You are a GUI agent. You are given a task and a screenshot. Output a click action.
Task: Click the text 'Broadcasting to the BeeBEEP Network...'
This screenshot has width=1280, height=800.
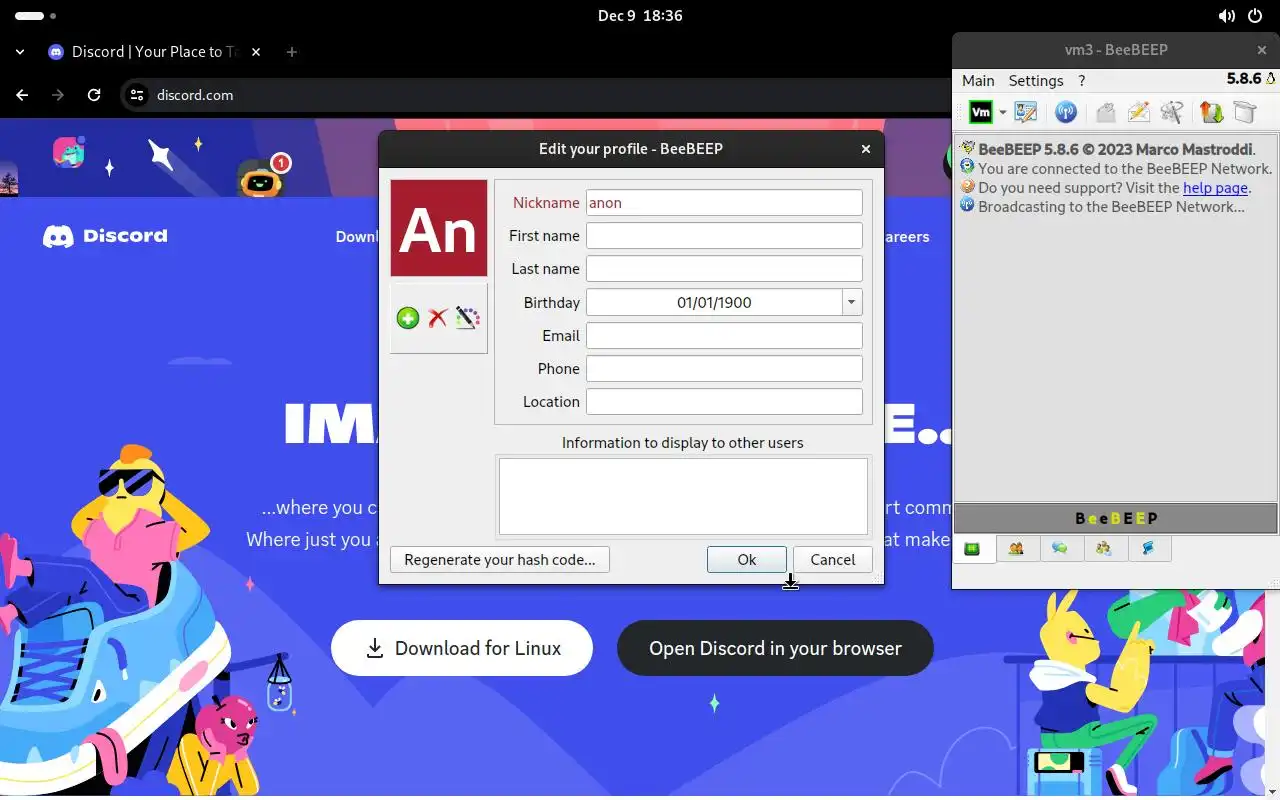pyautogui.click(x=1111, y=207)
